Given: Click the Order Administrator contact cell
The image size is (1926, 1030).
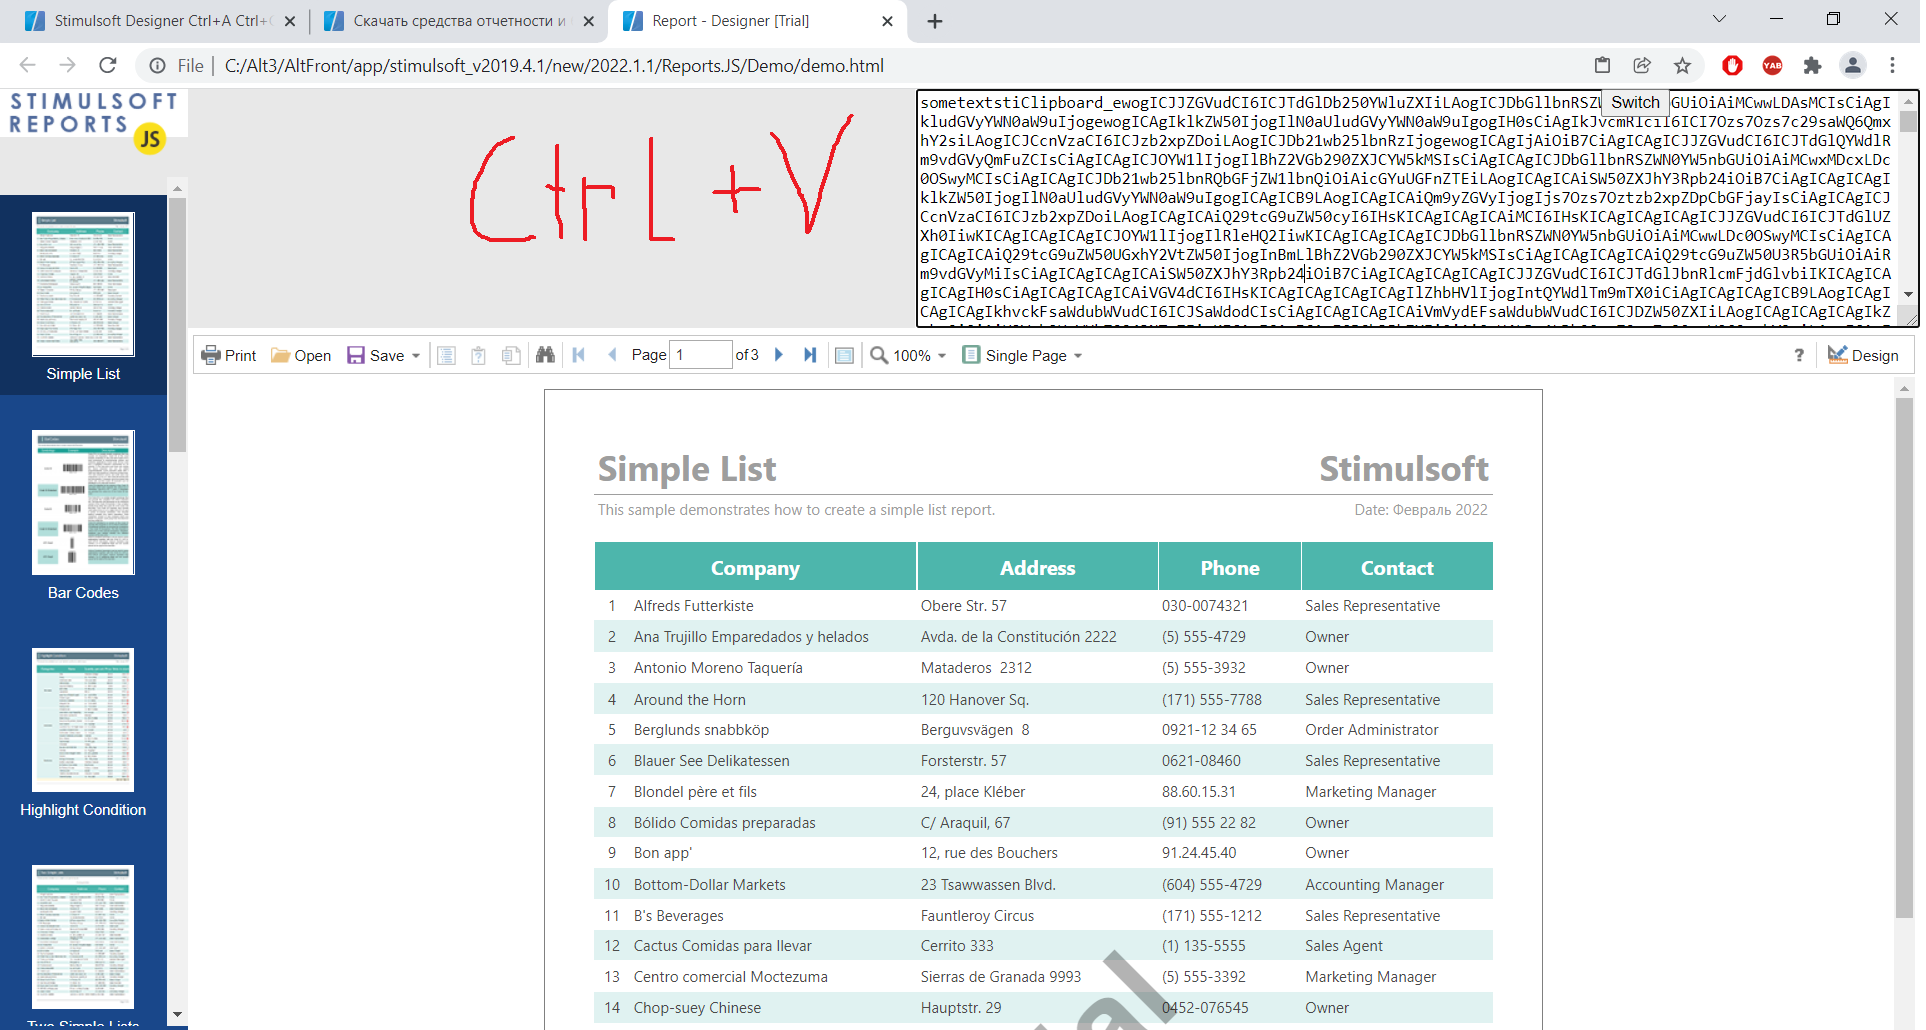Looking at the screenshot, I should coord(1372,730).
